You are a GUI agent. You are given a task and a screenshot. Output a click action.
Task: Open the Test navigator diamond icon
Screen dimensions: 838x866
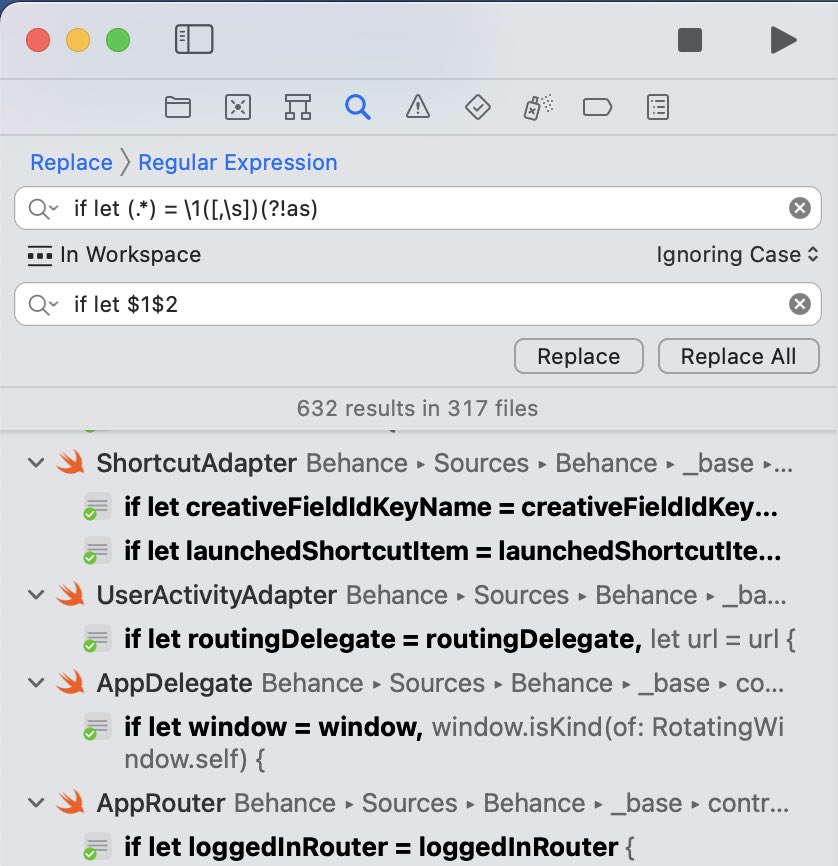pos(478,107)
